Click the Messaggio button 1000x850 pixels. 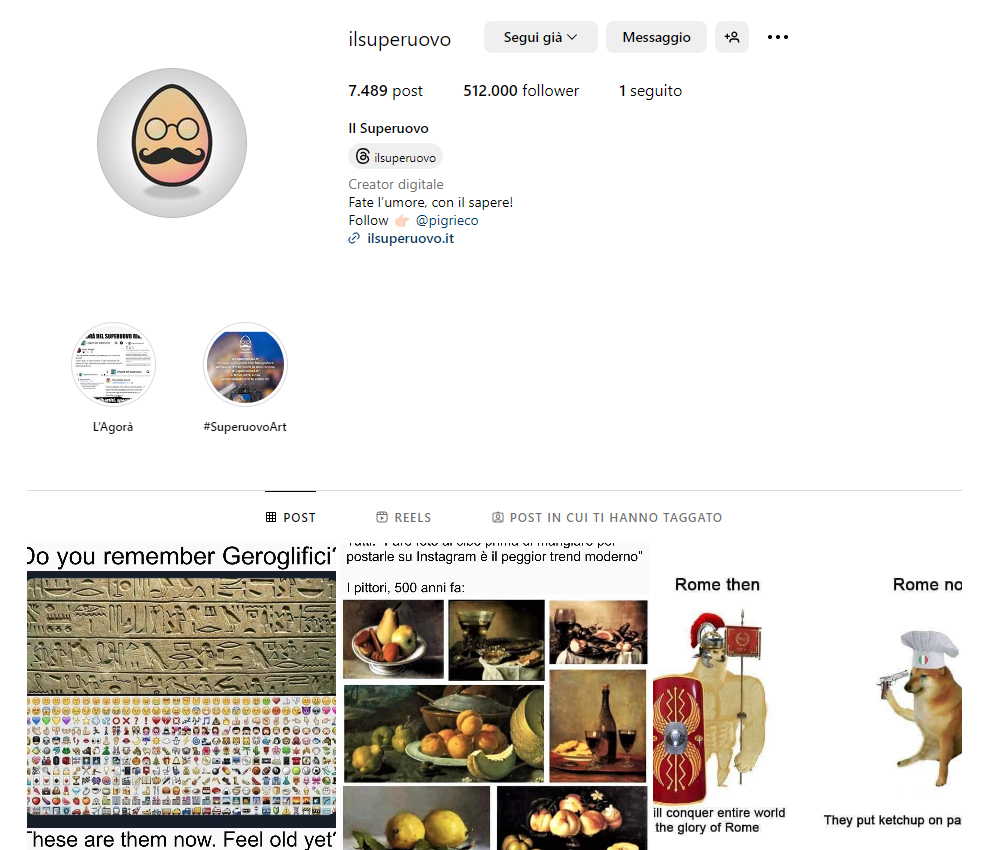[x=656, y=37]
